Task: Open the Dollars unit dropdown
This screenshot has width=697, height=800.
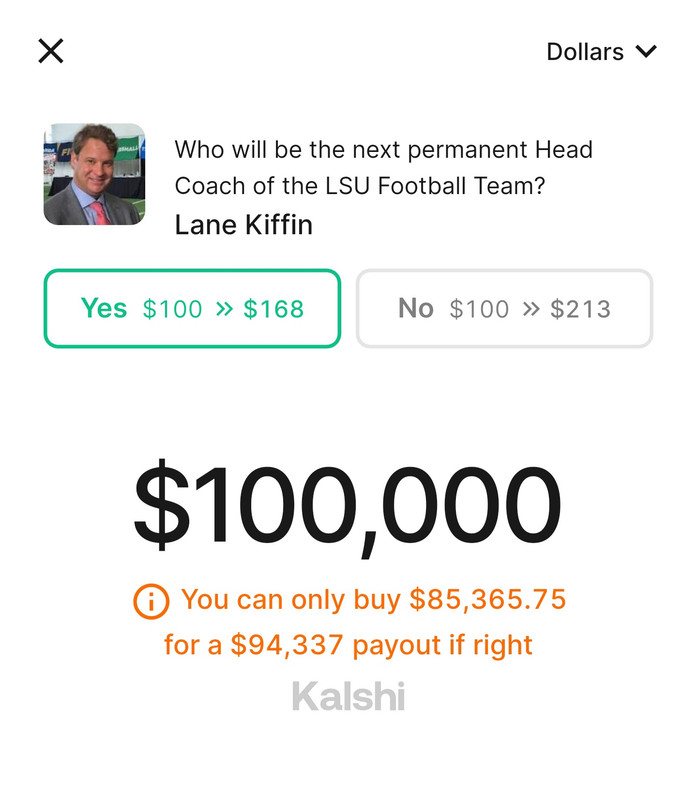Action: click(585, 52)
